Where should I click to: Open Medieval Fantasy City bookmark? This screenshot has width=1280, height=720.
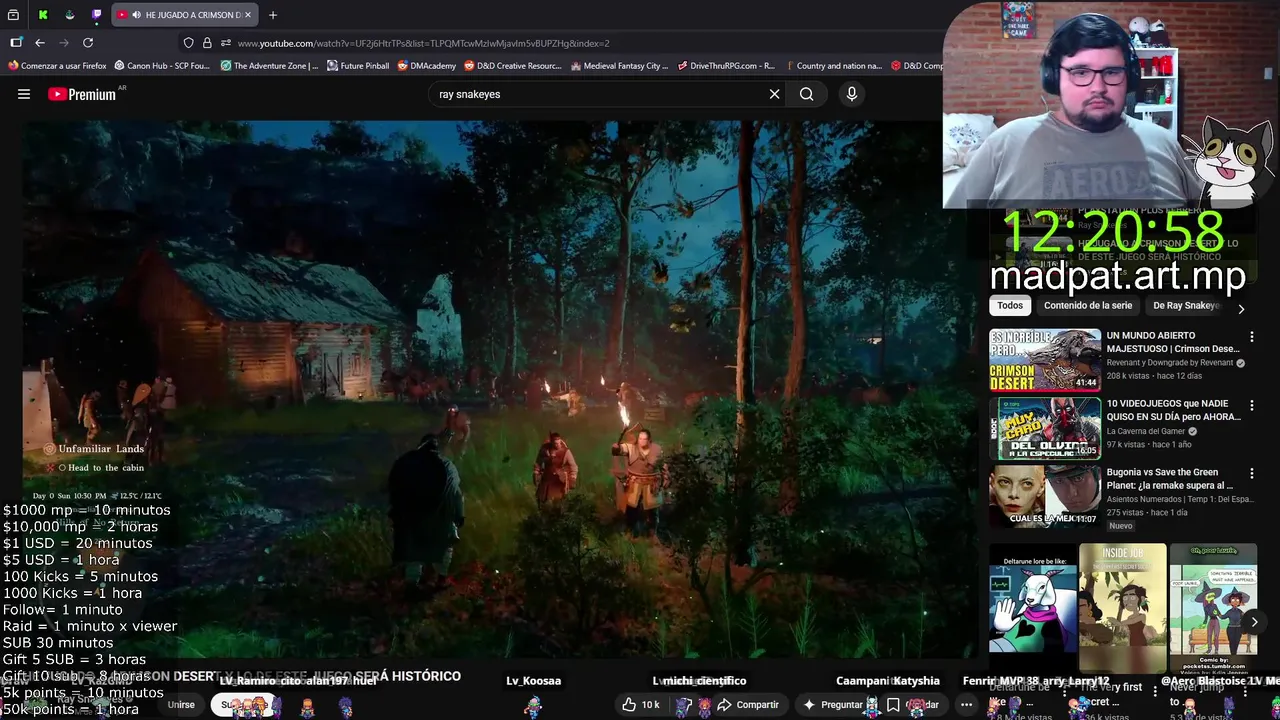pyautogui.click(x=619, y=66)
